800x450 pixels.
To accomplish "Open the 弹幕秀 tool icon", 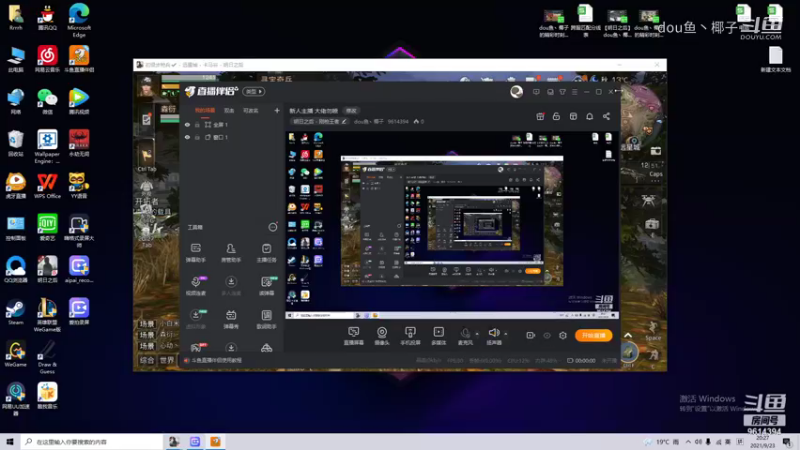I will tap(231, 319).
